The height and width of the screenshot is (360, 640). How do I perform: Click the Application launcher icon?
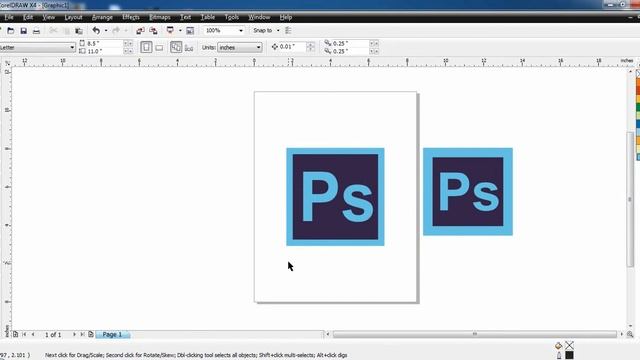pos(170,30)
